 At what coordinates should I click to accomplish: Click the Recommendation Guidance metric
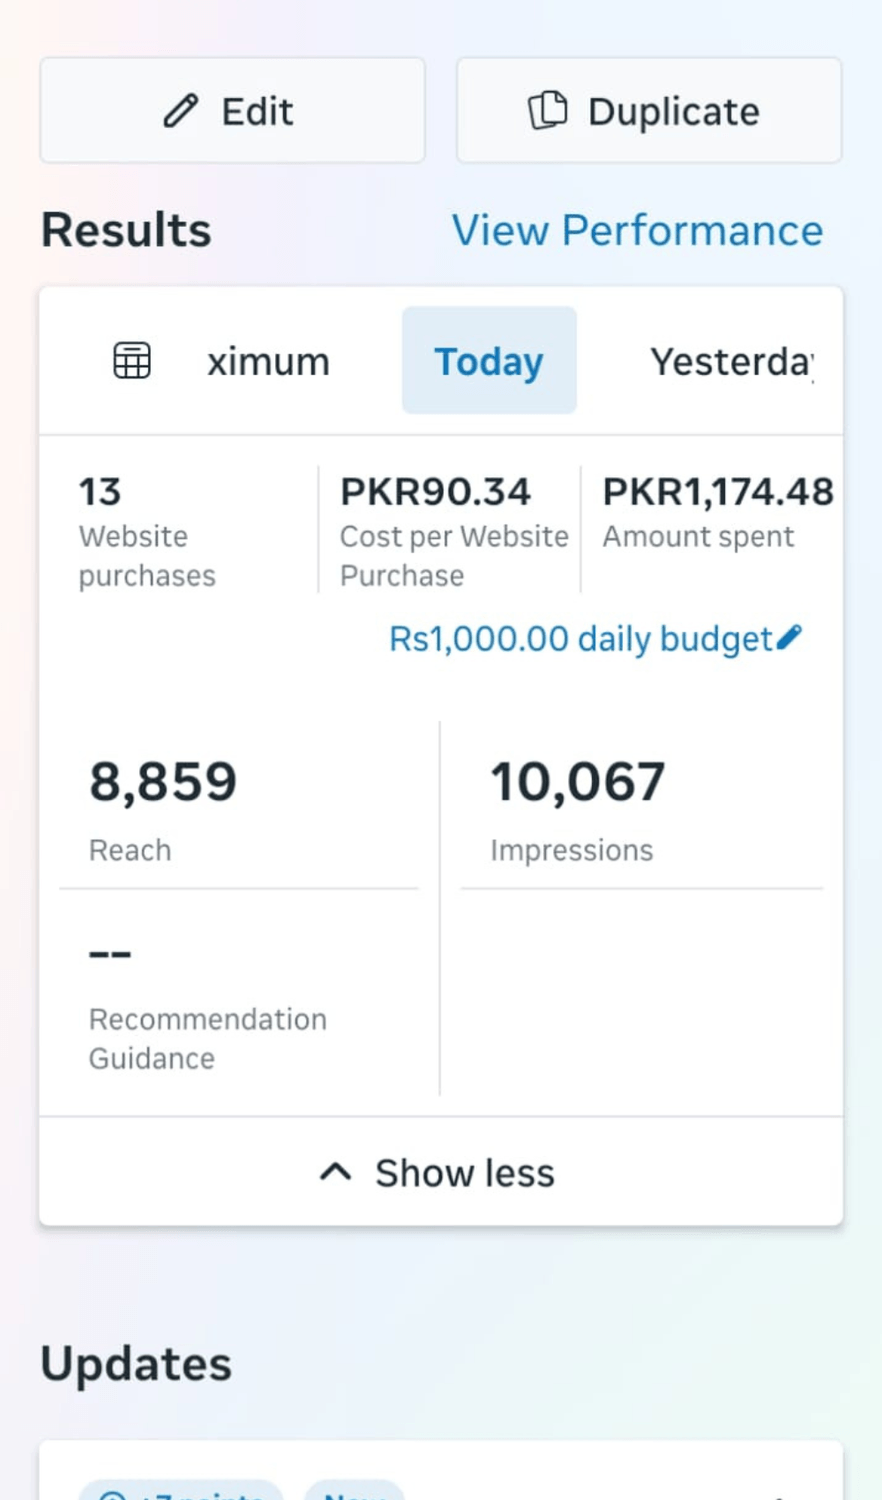[x=207, y=1005]
